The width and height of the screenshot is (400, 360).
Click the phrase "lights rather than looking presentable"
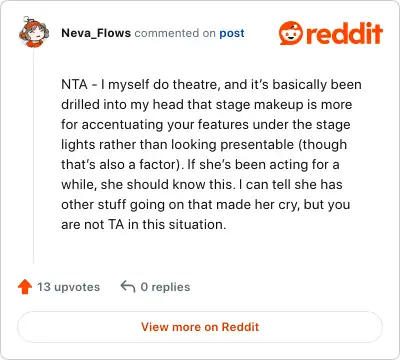[178, 145]
